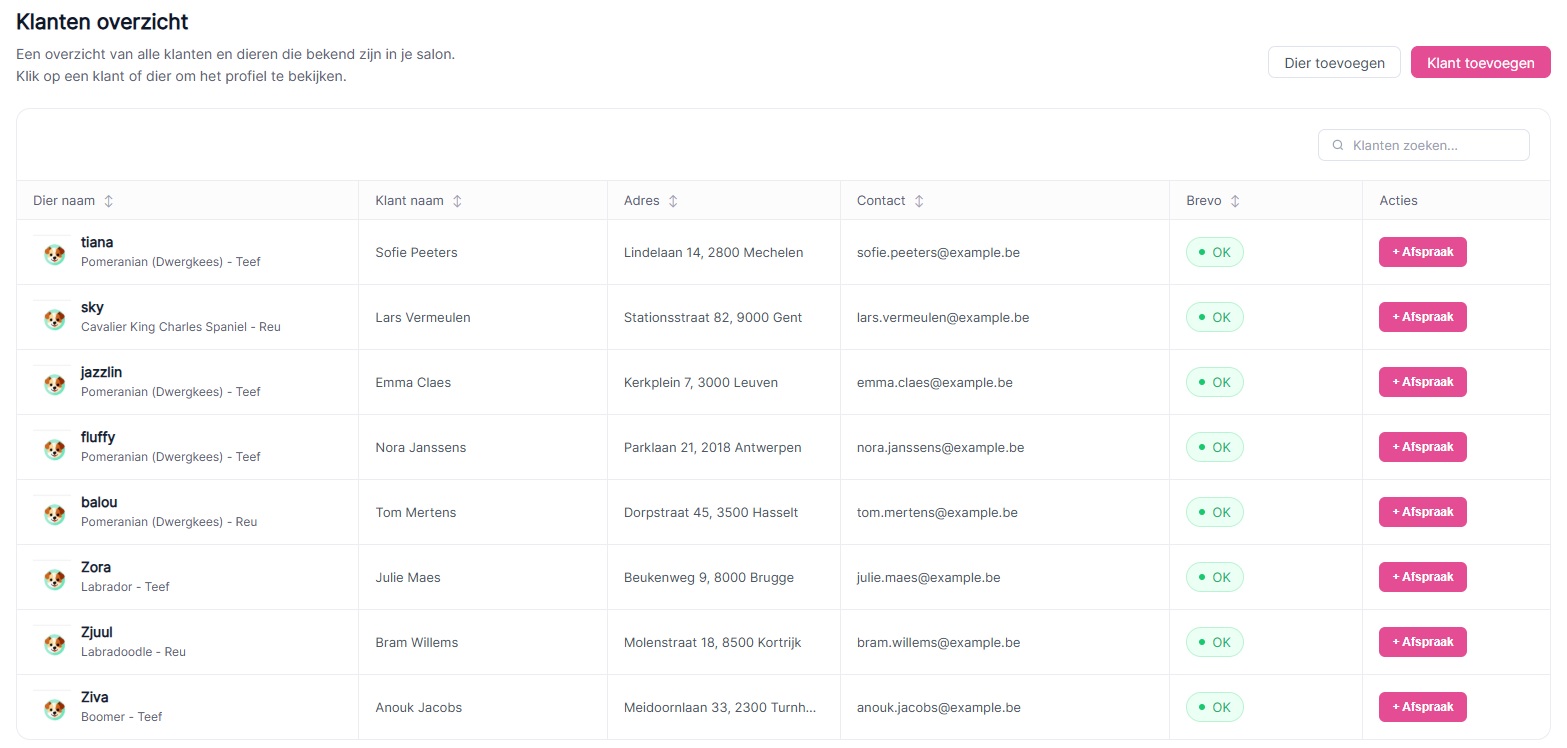The height and width of the screenshot is (748, 1567).
Task: Click the address Lindelaan 14, 2800 Mechelen
Action: coord(714,252)
